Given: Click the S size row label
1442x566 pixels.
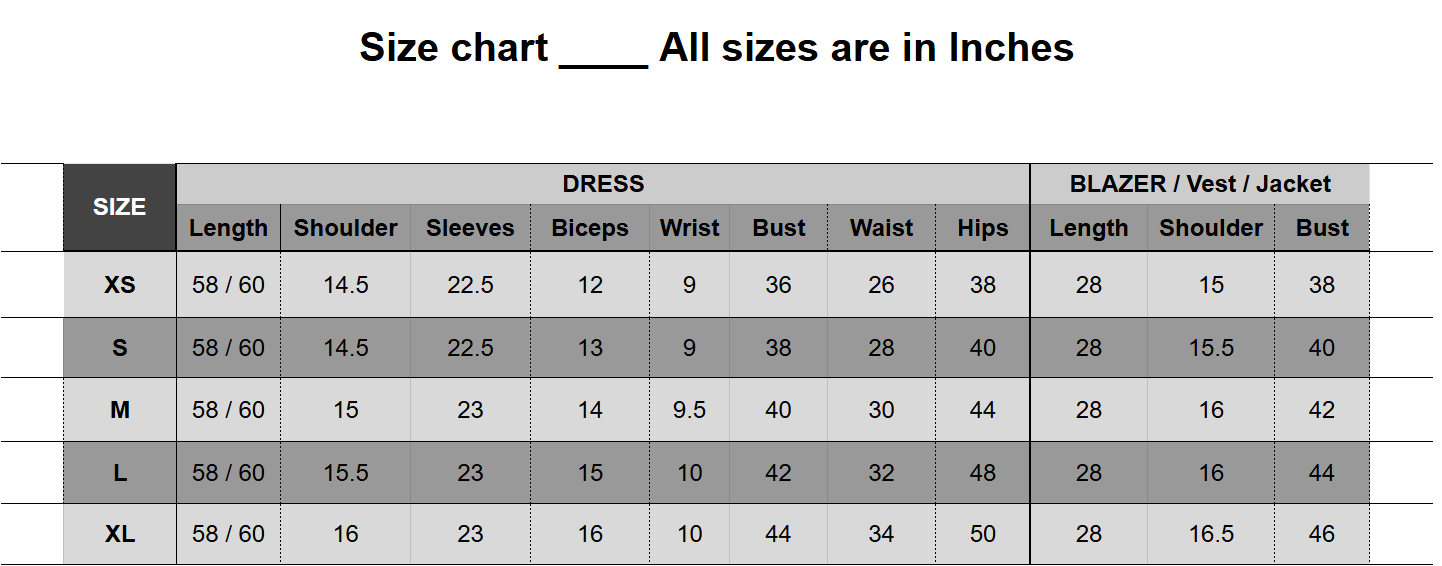Looking at the screenshot, I should [x=120, y=348].
